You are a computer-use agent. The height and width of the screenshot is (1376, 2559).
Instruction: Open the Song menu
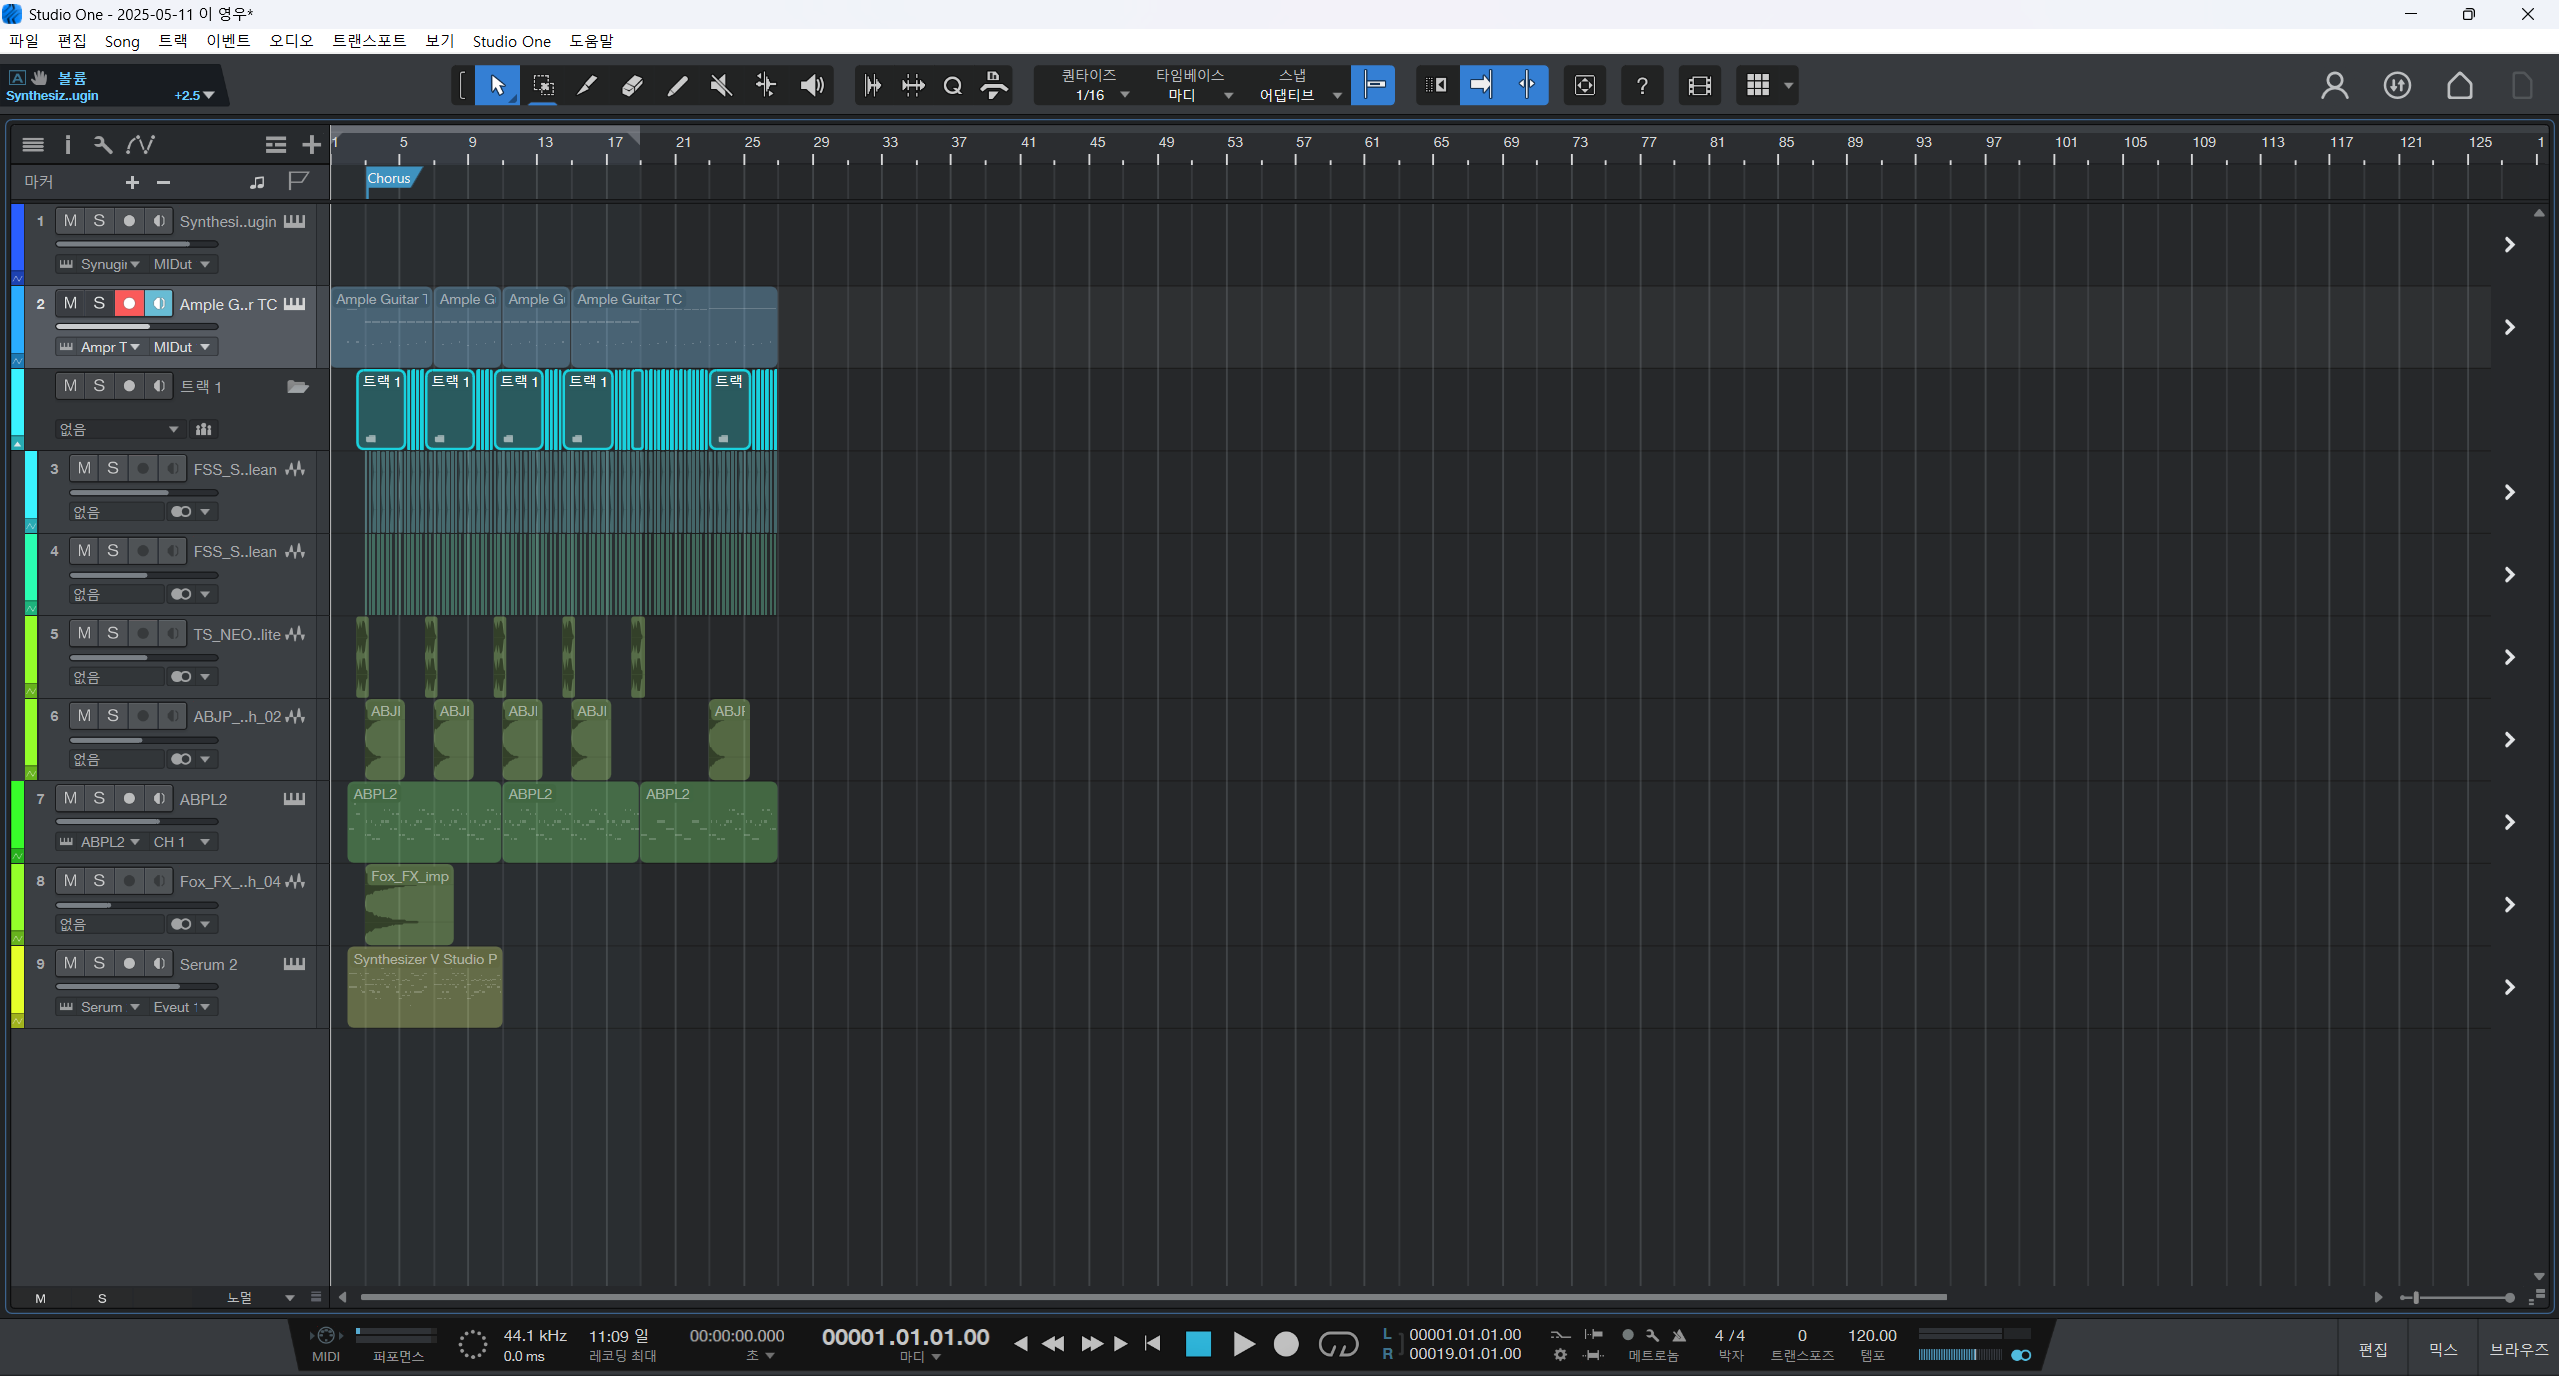[x=122, y=41]
